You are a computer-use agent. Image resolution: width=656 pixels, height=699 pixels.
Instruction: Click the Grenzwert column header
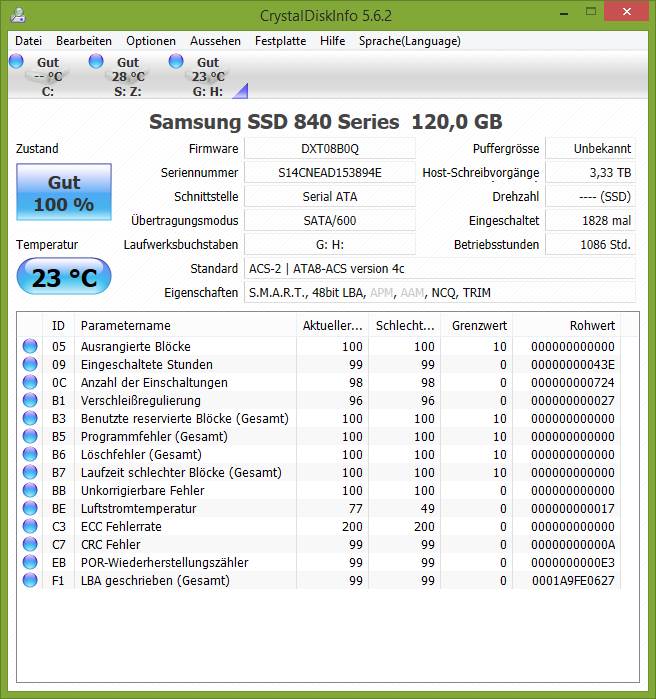(477, 325)
